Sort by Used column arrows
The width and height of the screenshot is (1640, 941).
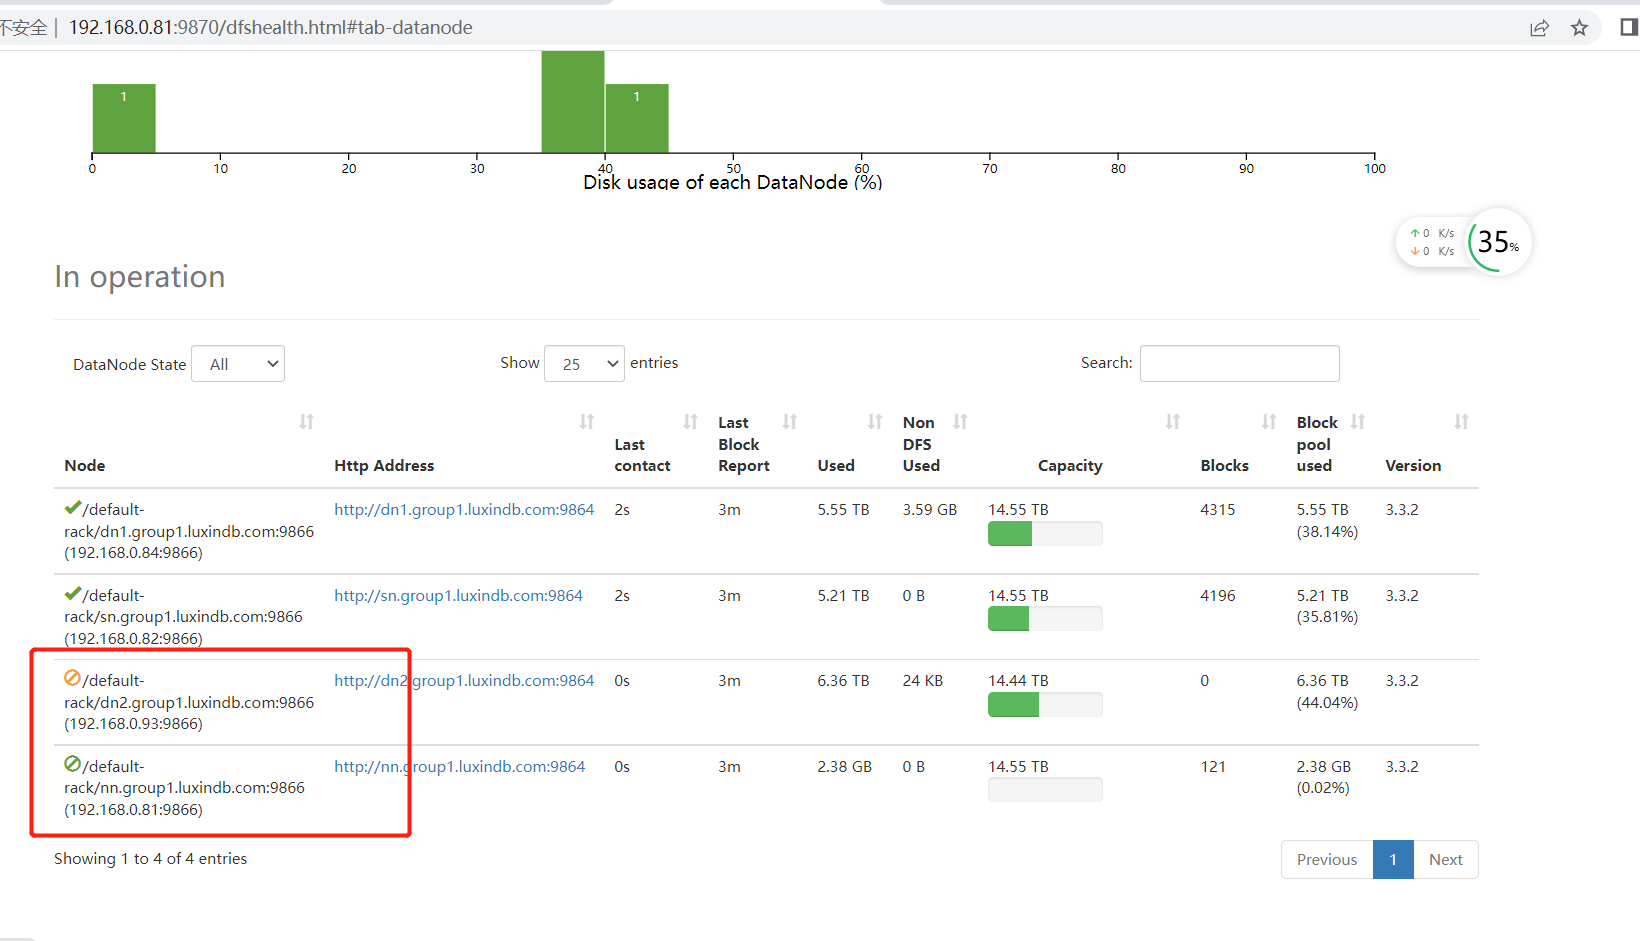point(875,422)
